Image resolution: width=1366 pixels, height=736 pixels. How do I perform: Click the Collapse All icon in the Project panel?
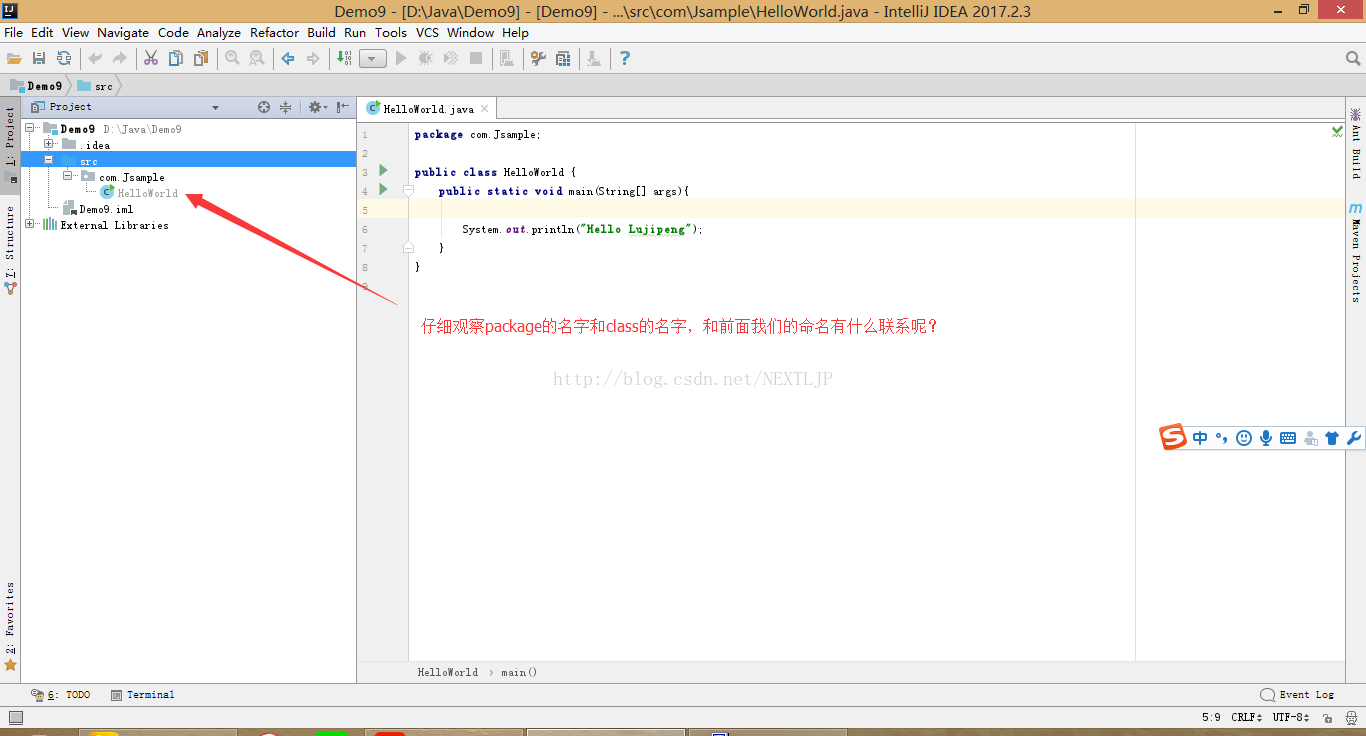click(x=286, y=107)
